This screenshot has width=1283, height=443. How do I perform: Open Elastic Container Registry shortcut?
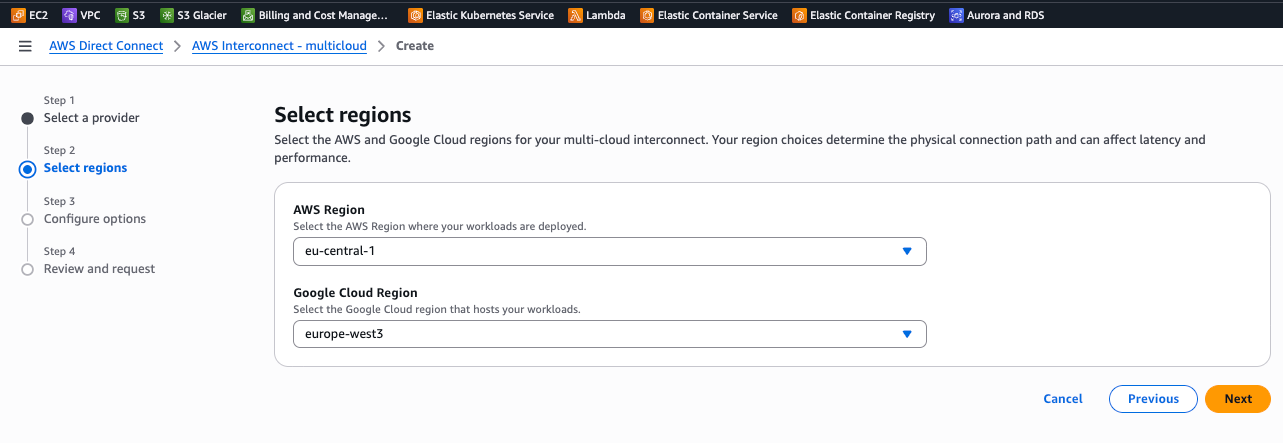[863, 15]
